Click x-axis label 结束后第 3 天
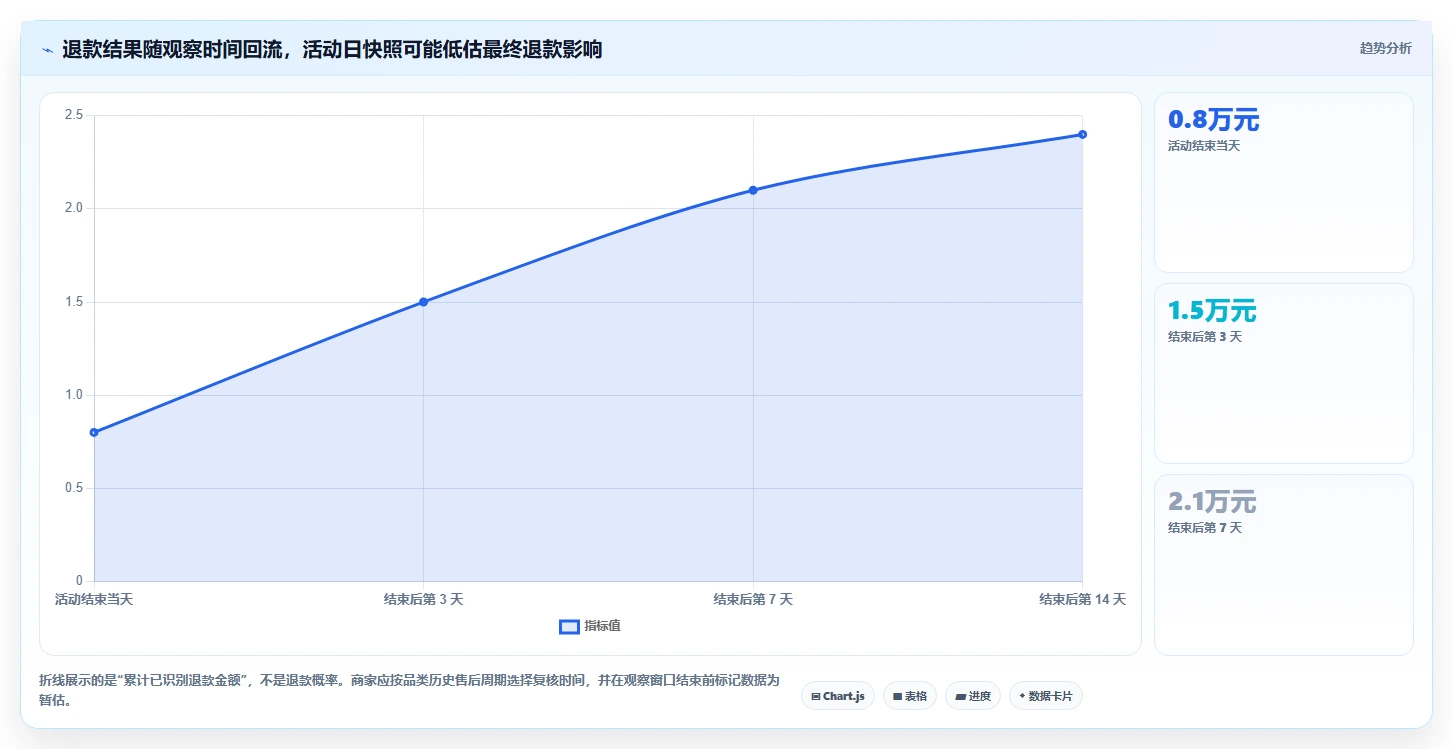Viewport: 1453px width, 749px height. [x=423, y=599]
